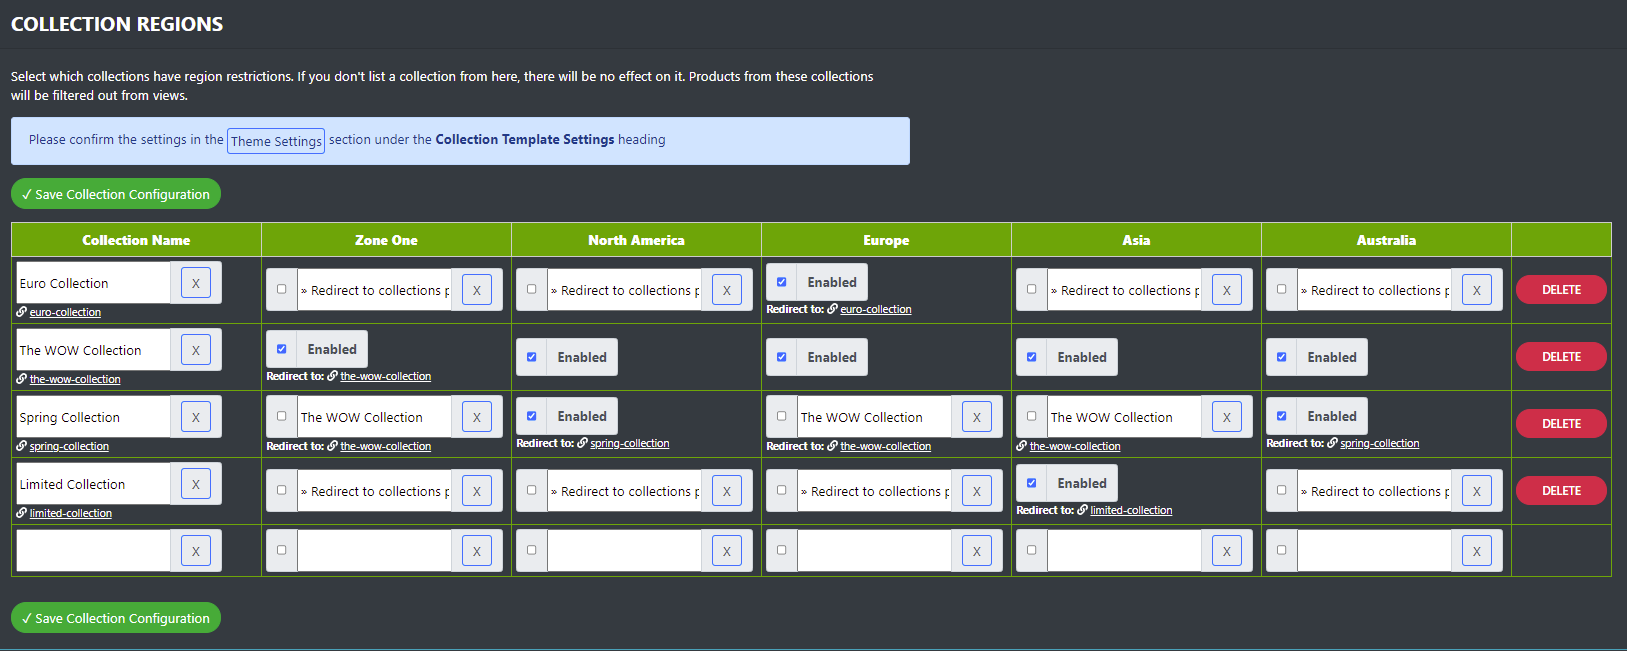This screenshot has height=651, width=1627.
Task: Edit Limited Collection Zone One redirect field
Action: pos(374,491)
